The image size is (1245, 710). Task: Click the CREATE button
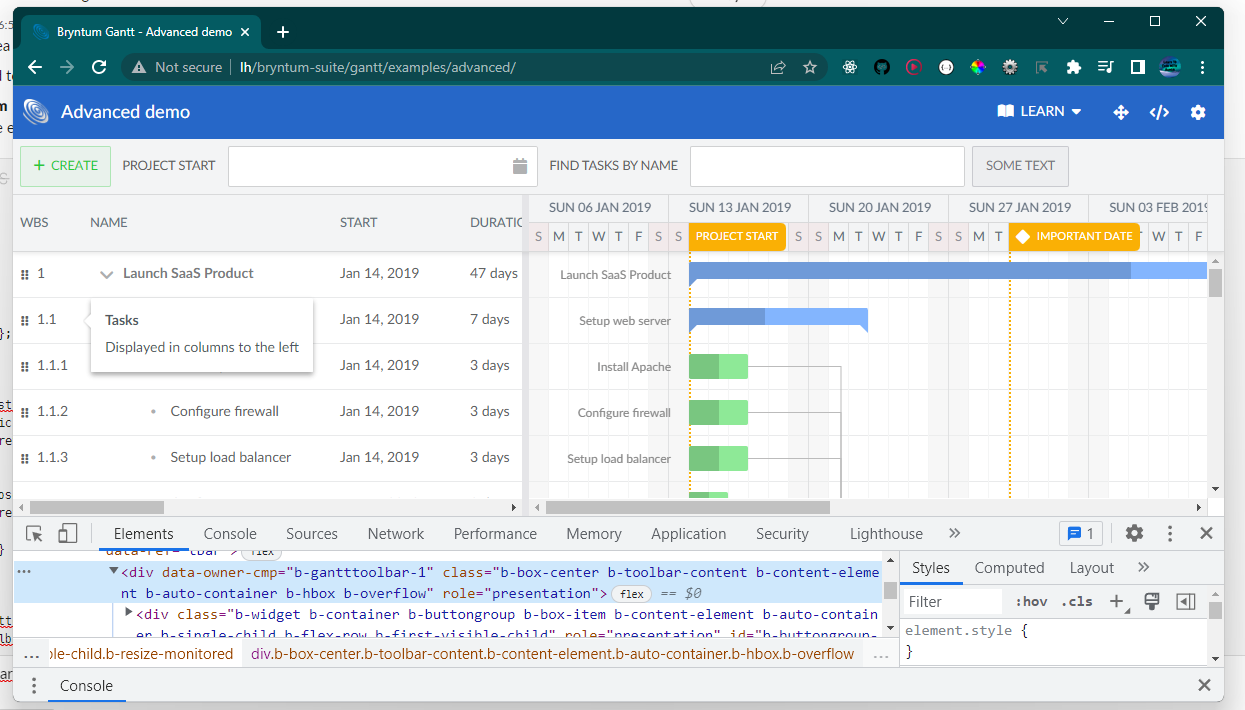click(65, 166)
